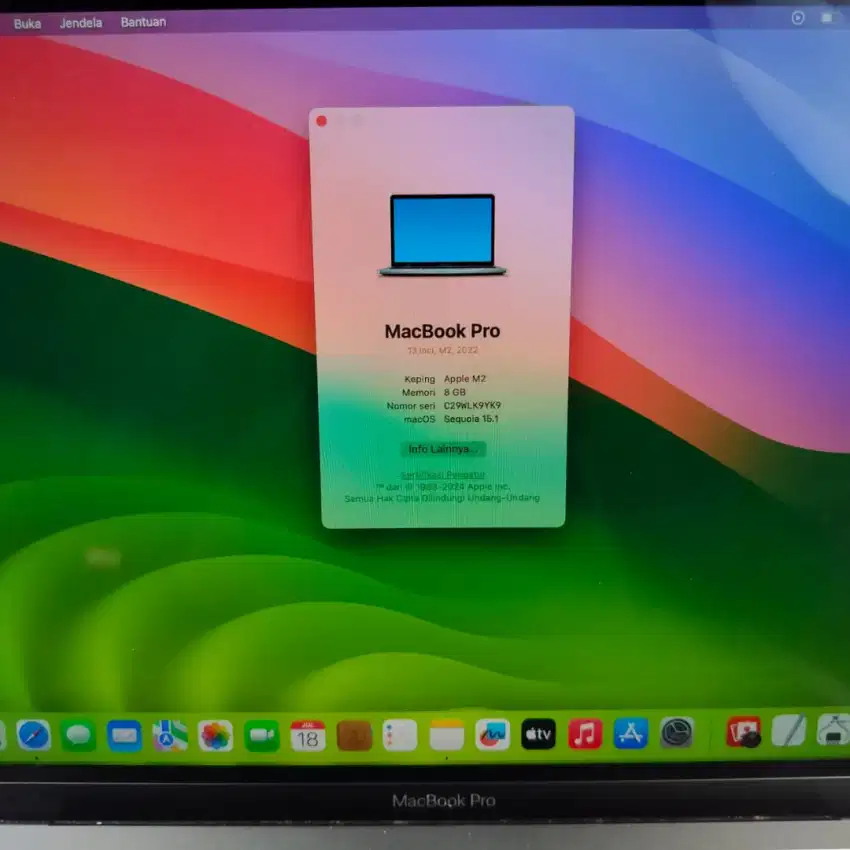Click the 'Keping' label

pyautogui.click(x=420, y=379)
